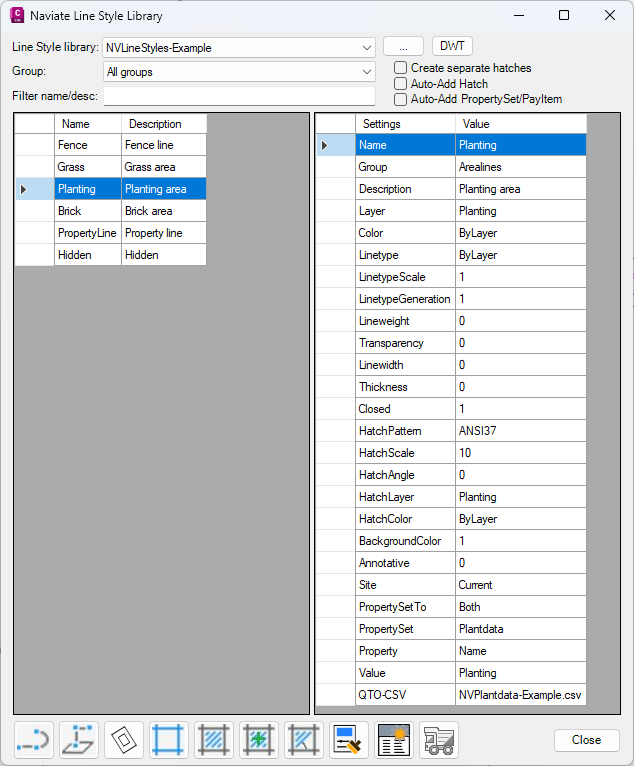Click the Close button

click(586, 740)
